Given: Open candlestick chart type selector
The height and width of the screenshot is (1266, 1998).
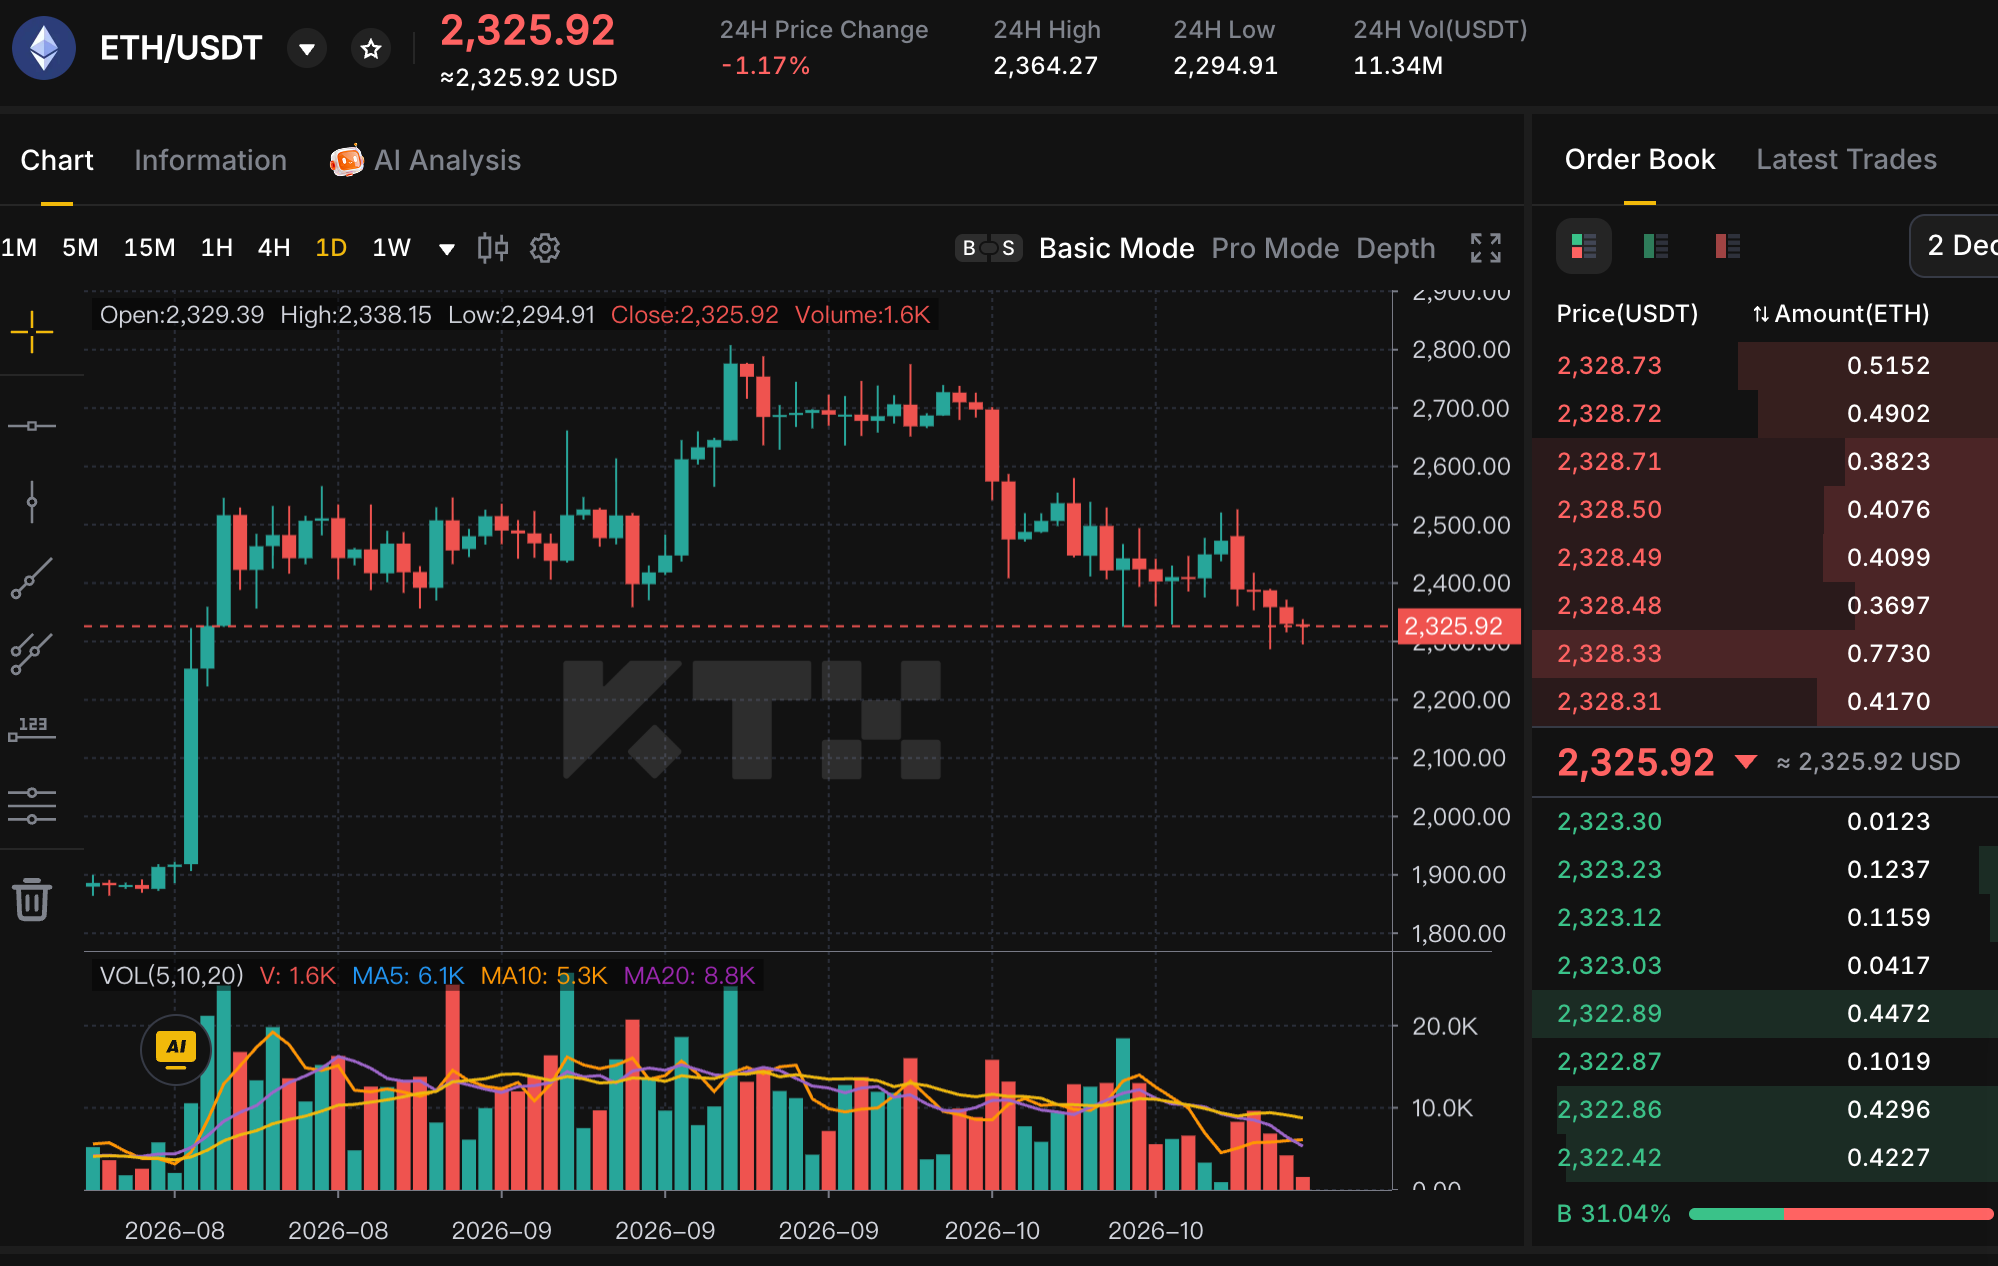Looking at the screenshot, I should point(492,247).
